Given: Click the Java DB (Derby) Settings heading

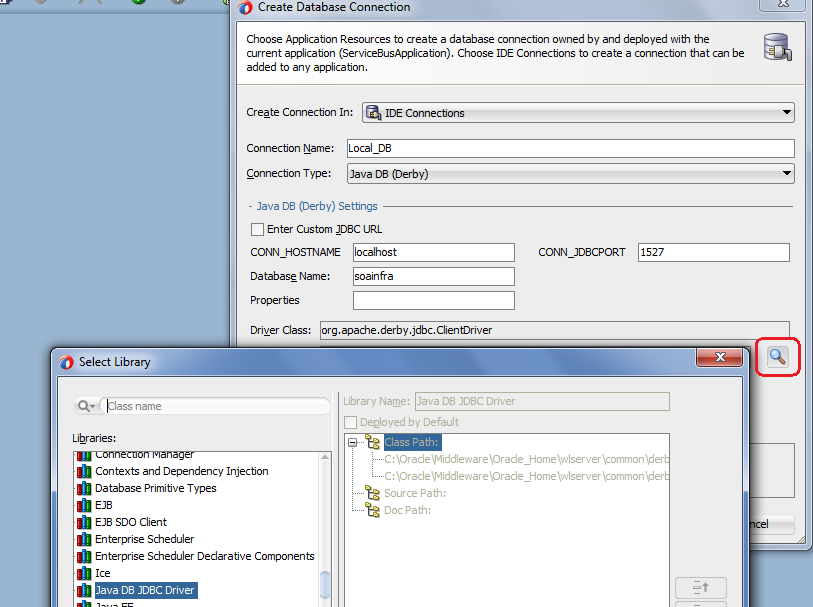Looking at the screenshot, I should click(317, 206).
